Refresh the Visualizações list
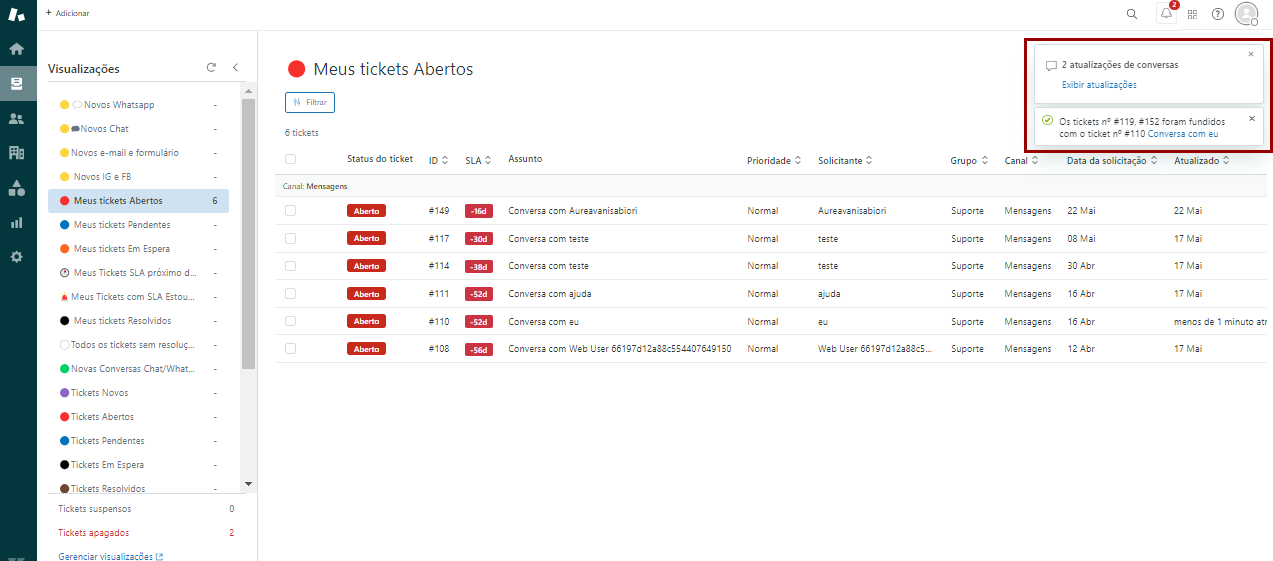Viewport: 1273px width, 561px height. 211,68
